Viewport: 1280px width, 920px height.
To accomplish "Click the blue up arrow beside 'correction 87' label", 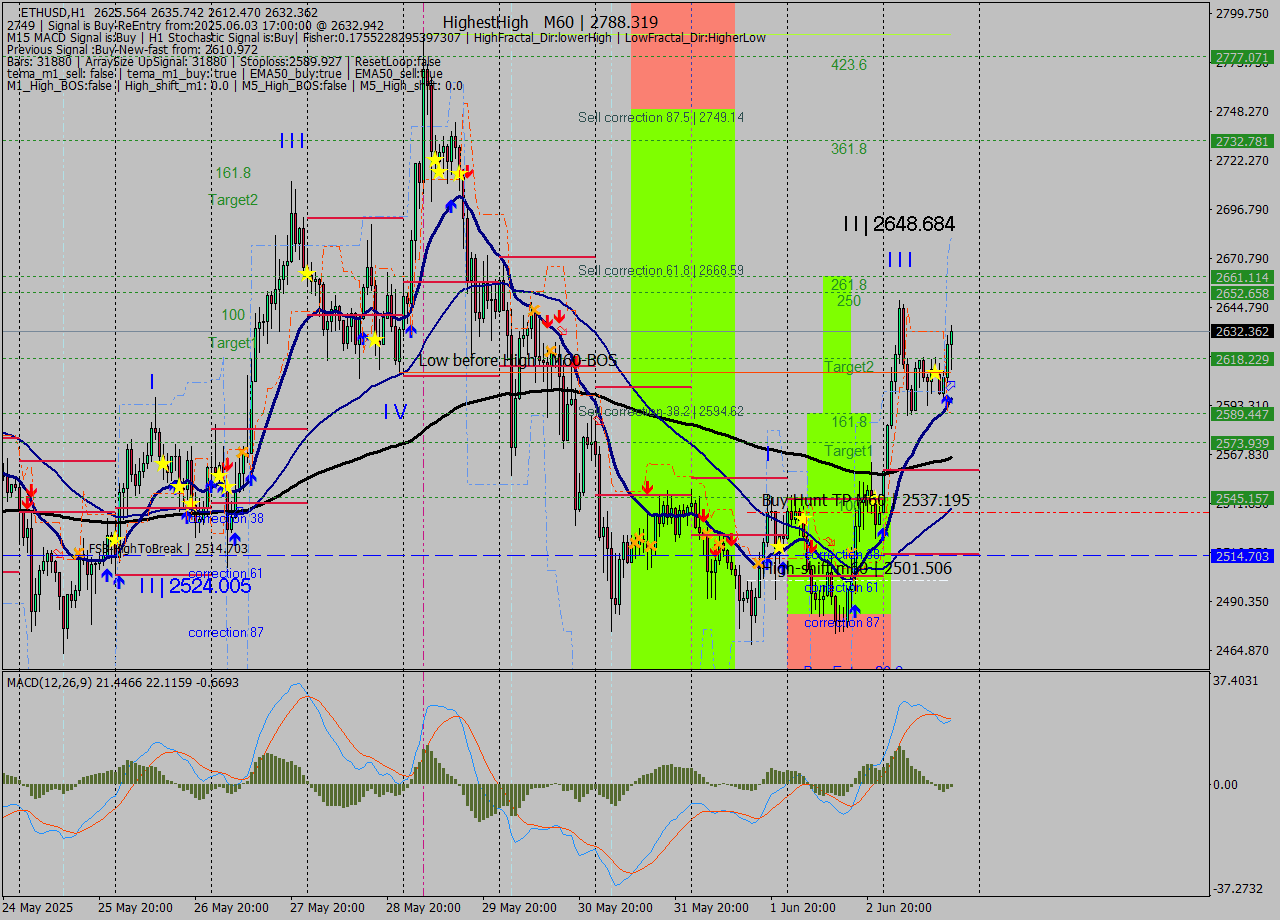I will pos(854,611).
